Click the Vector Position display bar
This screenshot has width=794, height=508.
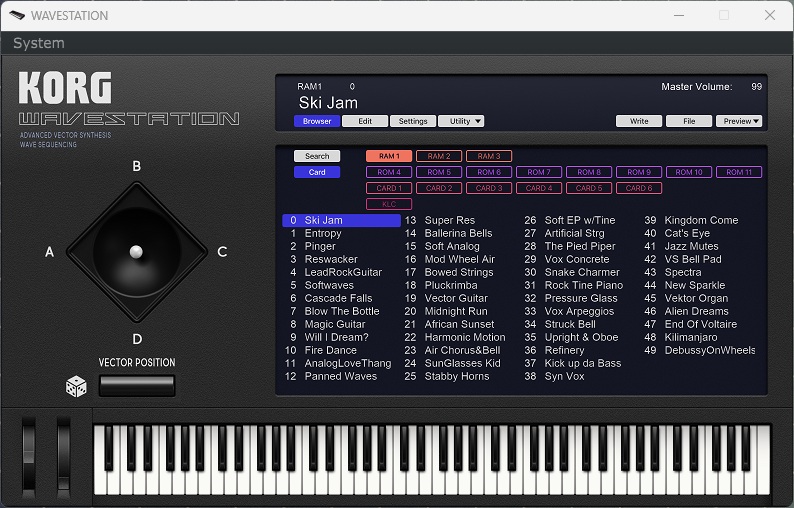click(137, 386)
